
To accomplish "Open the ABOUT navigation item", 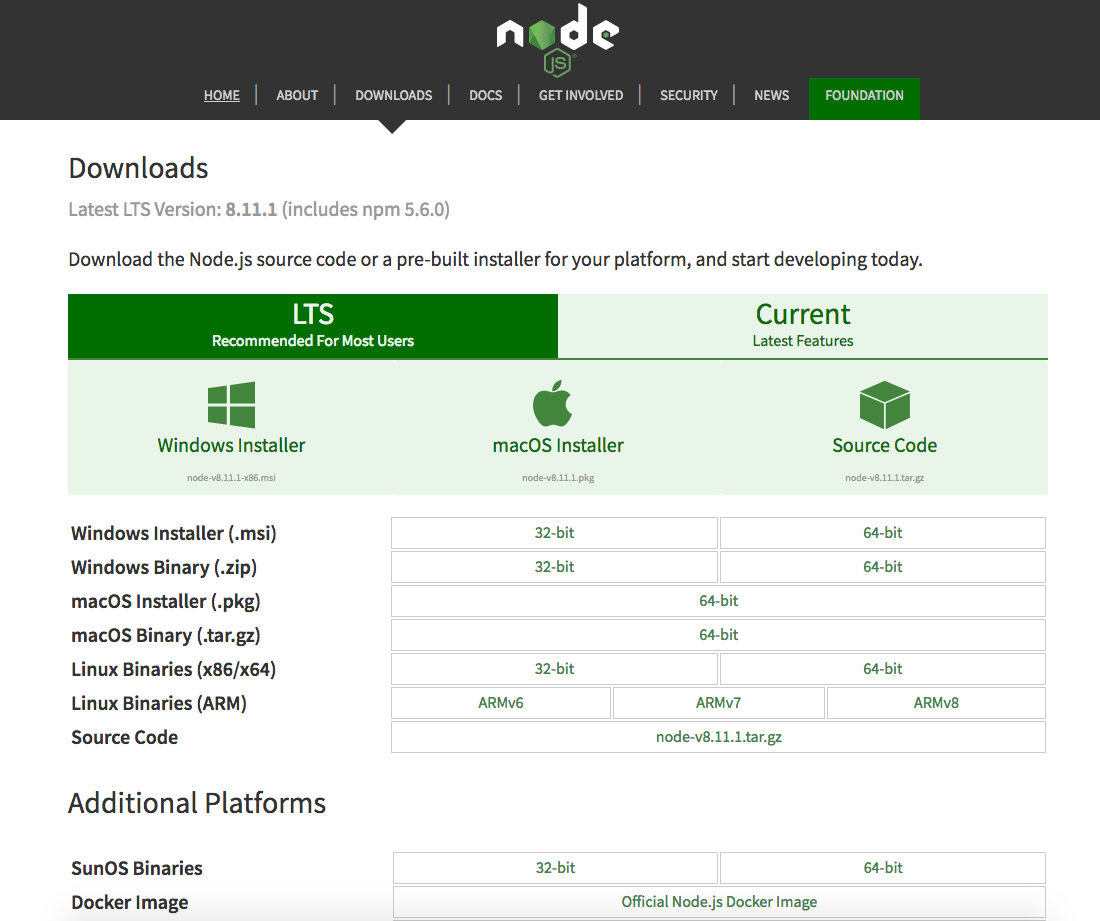I will point(297,95).
